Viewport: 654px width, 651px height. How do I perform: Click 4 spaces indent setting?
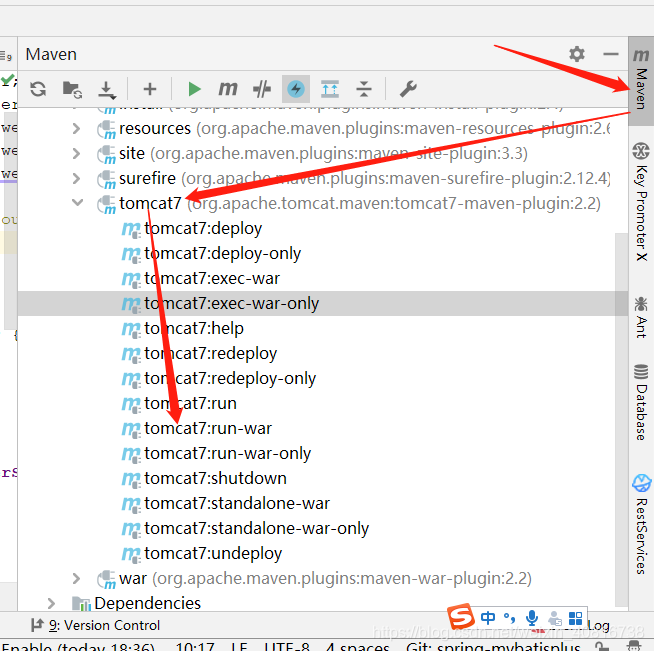click(x=357, y=646)
